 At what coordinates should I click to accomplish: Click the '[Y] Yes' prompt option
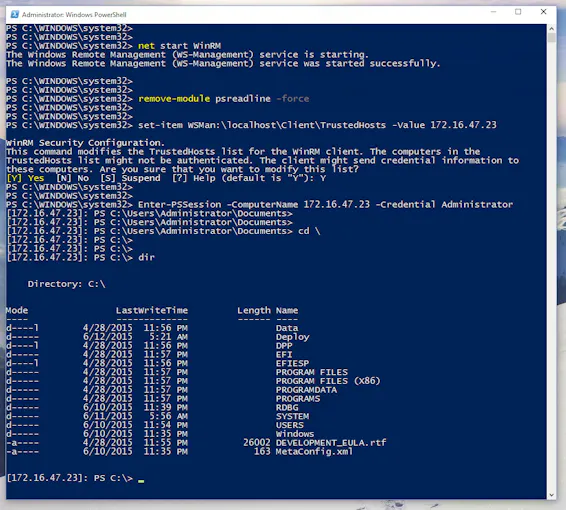point(25,178)
